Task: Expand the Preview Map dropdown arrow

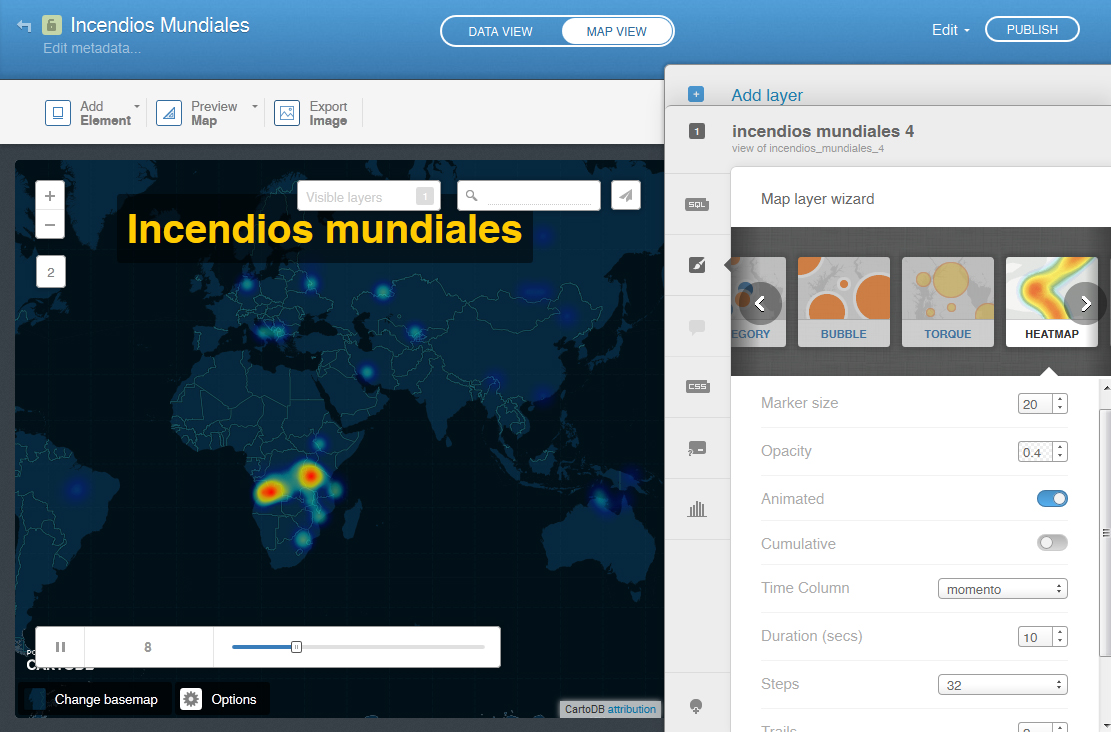Action: pyautogui.click(x=254, y=106)
